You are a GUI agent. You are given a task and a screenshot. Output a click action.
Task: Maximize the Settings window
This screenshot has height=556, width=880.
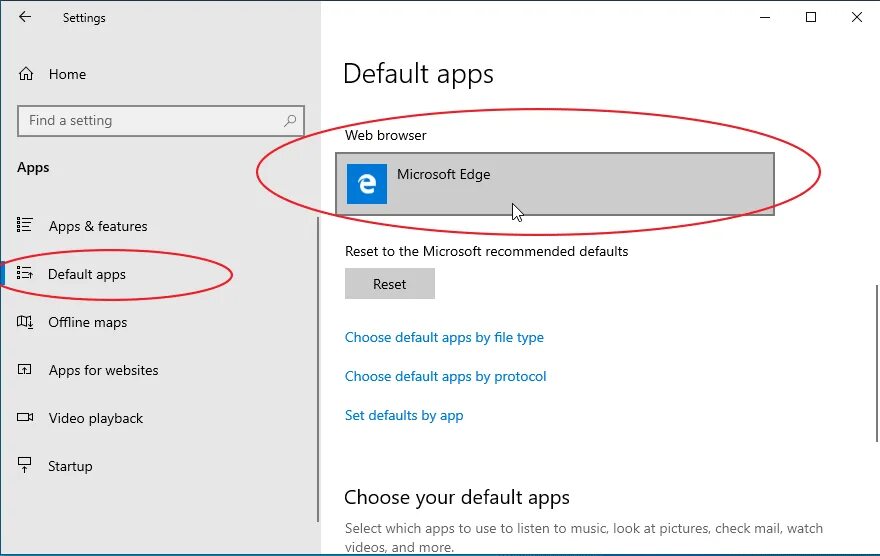(x=811, y=17)
